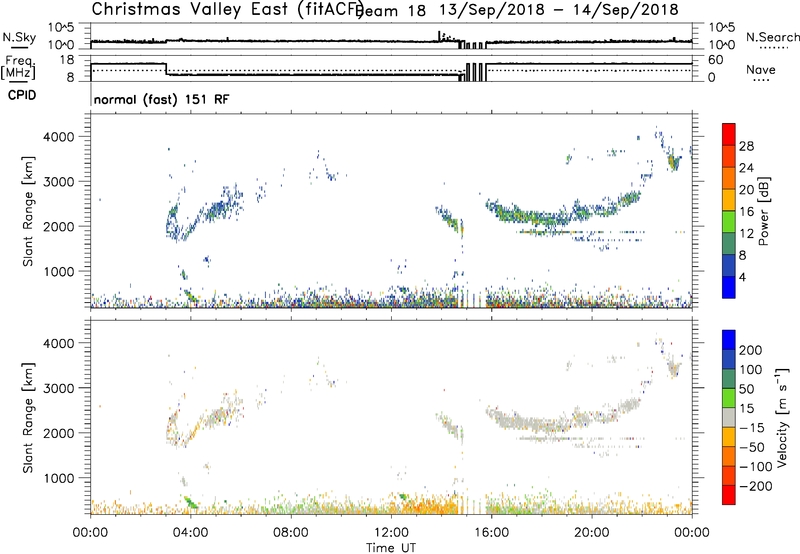Click the Power [dB] color bar title

[763, 211]
